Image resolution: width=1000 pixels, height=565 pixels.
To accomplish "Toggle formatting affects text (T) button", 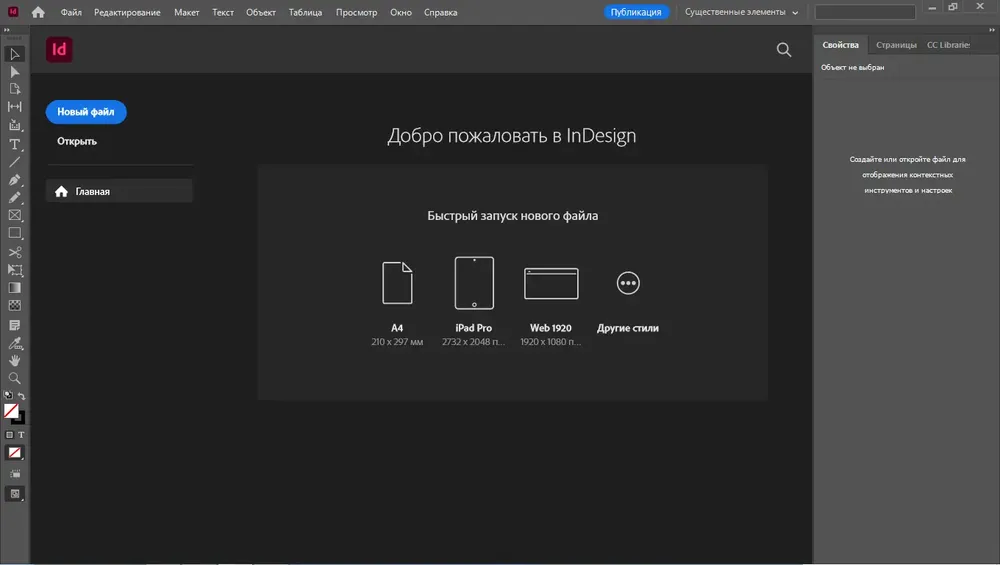I will tap(21, 435).
